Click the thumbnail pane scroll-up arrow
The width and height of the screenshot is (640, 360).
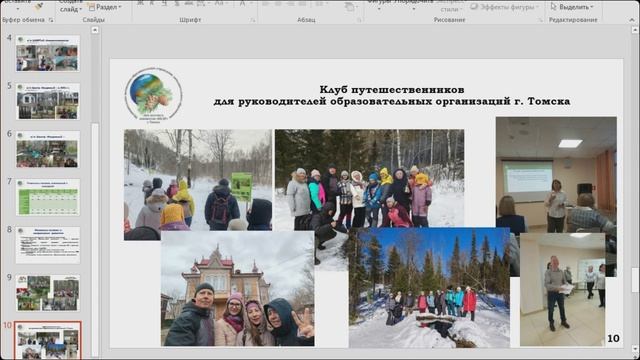coord(95,30)
